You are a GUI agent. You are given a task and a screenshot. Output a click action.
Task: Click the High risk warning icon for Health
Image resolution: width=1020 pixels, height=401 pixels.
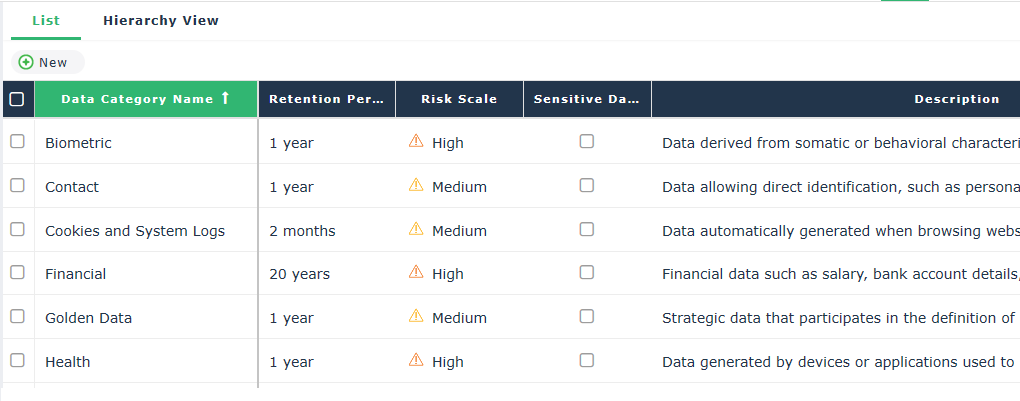(x=416, y=361)
